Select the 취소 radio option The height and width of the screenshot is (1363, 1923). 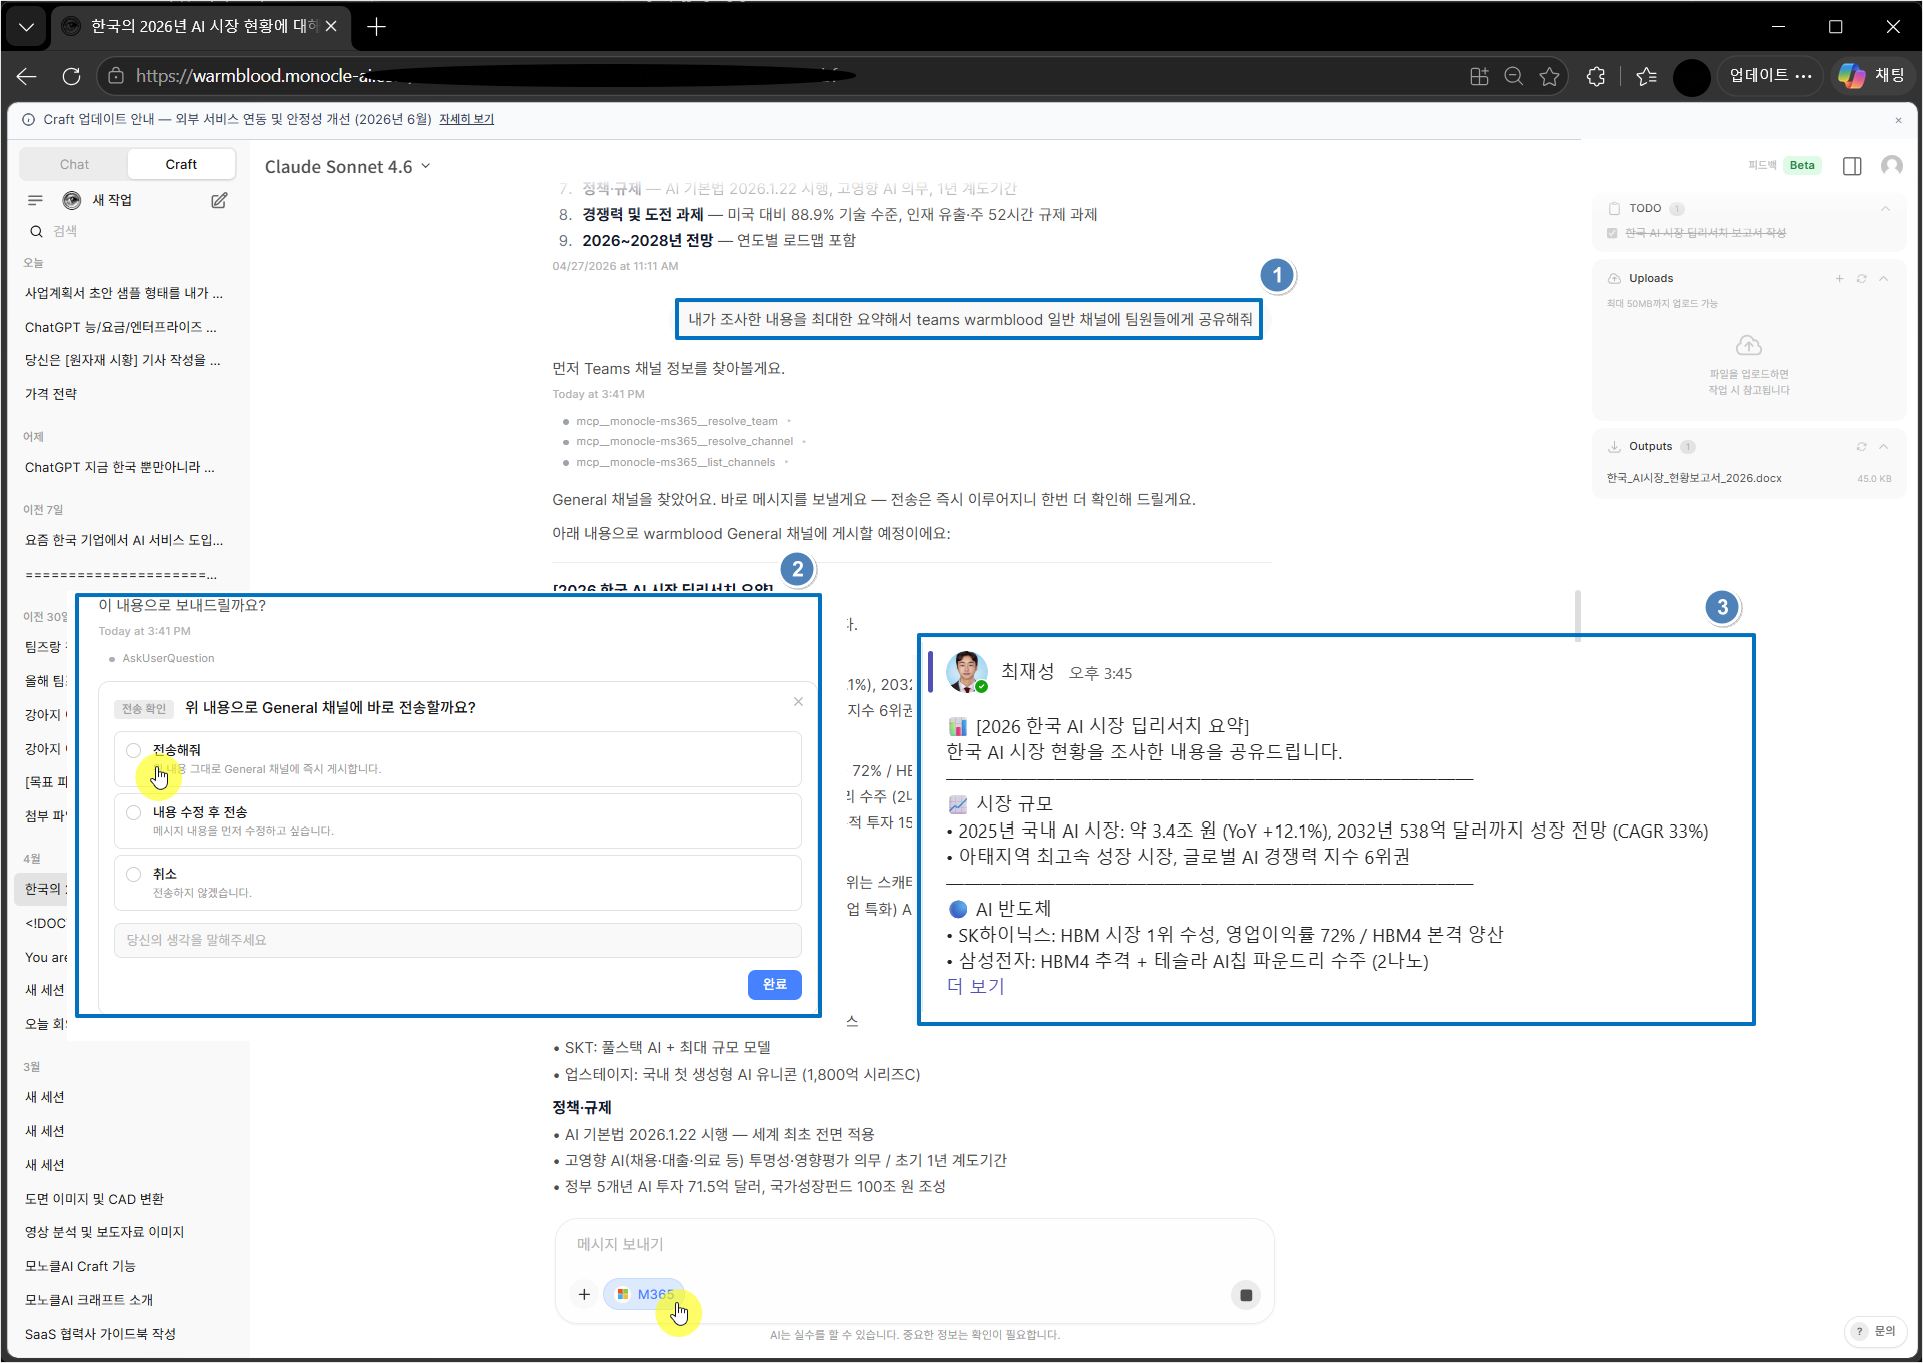[x=134, y=874]
